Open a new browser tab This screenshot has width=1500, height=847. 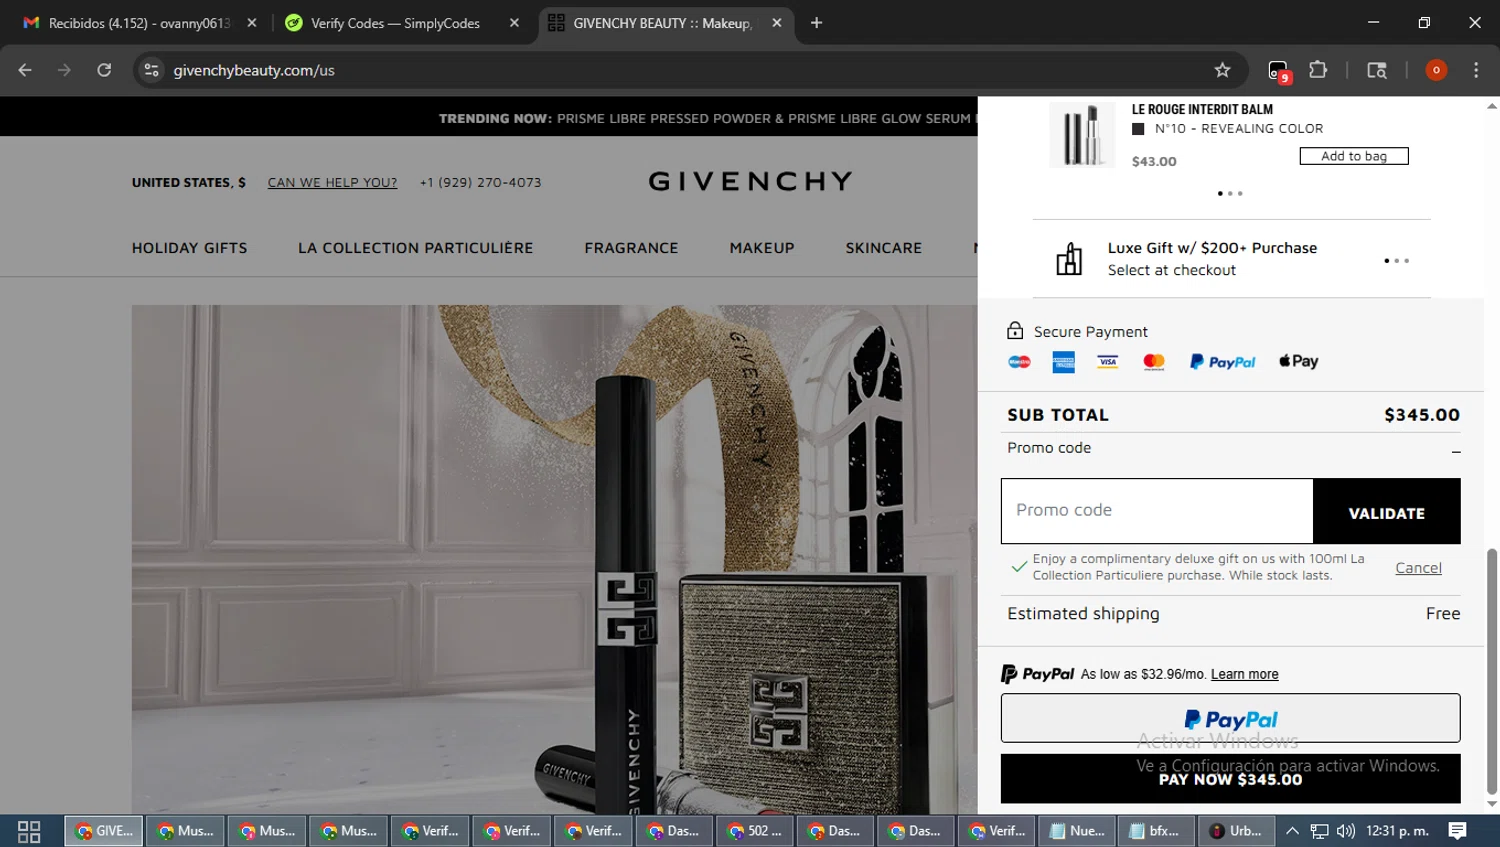click(x=816, y=23)
